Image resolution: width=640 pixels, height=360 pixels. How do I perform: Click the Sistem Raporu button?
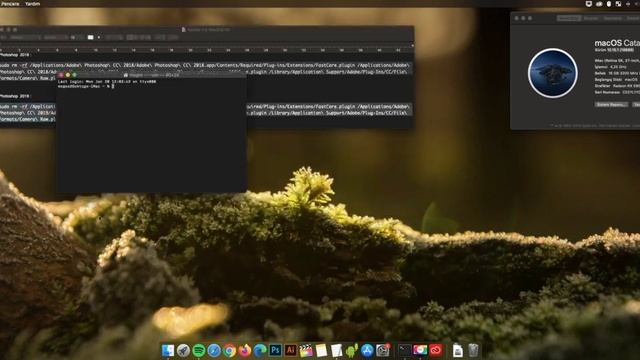tap(611, 104)
